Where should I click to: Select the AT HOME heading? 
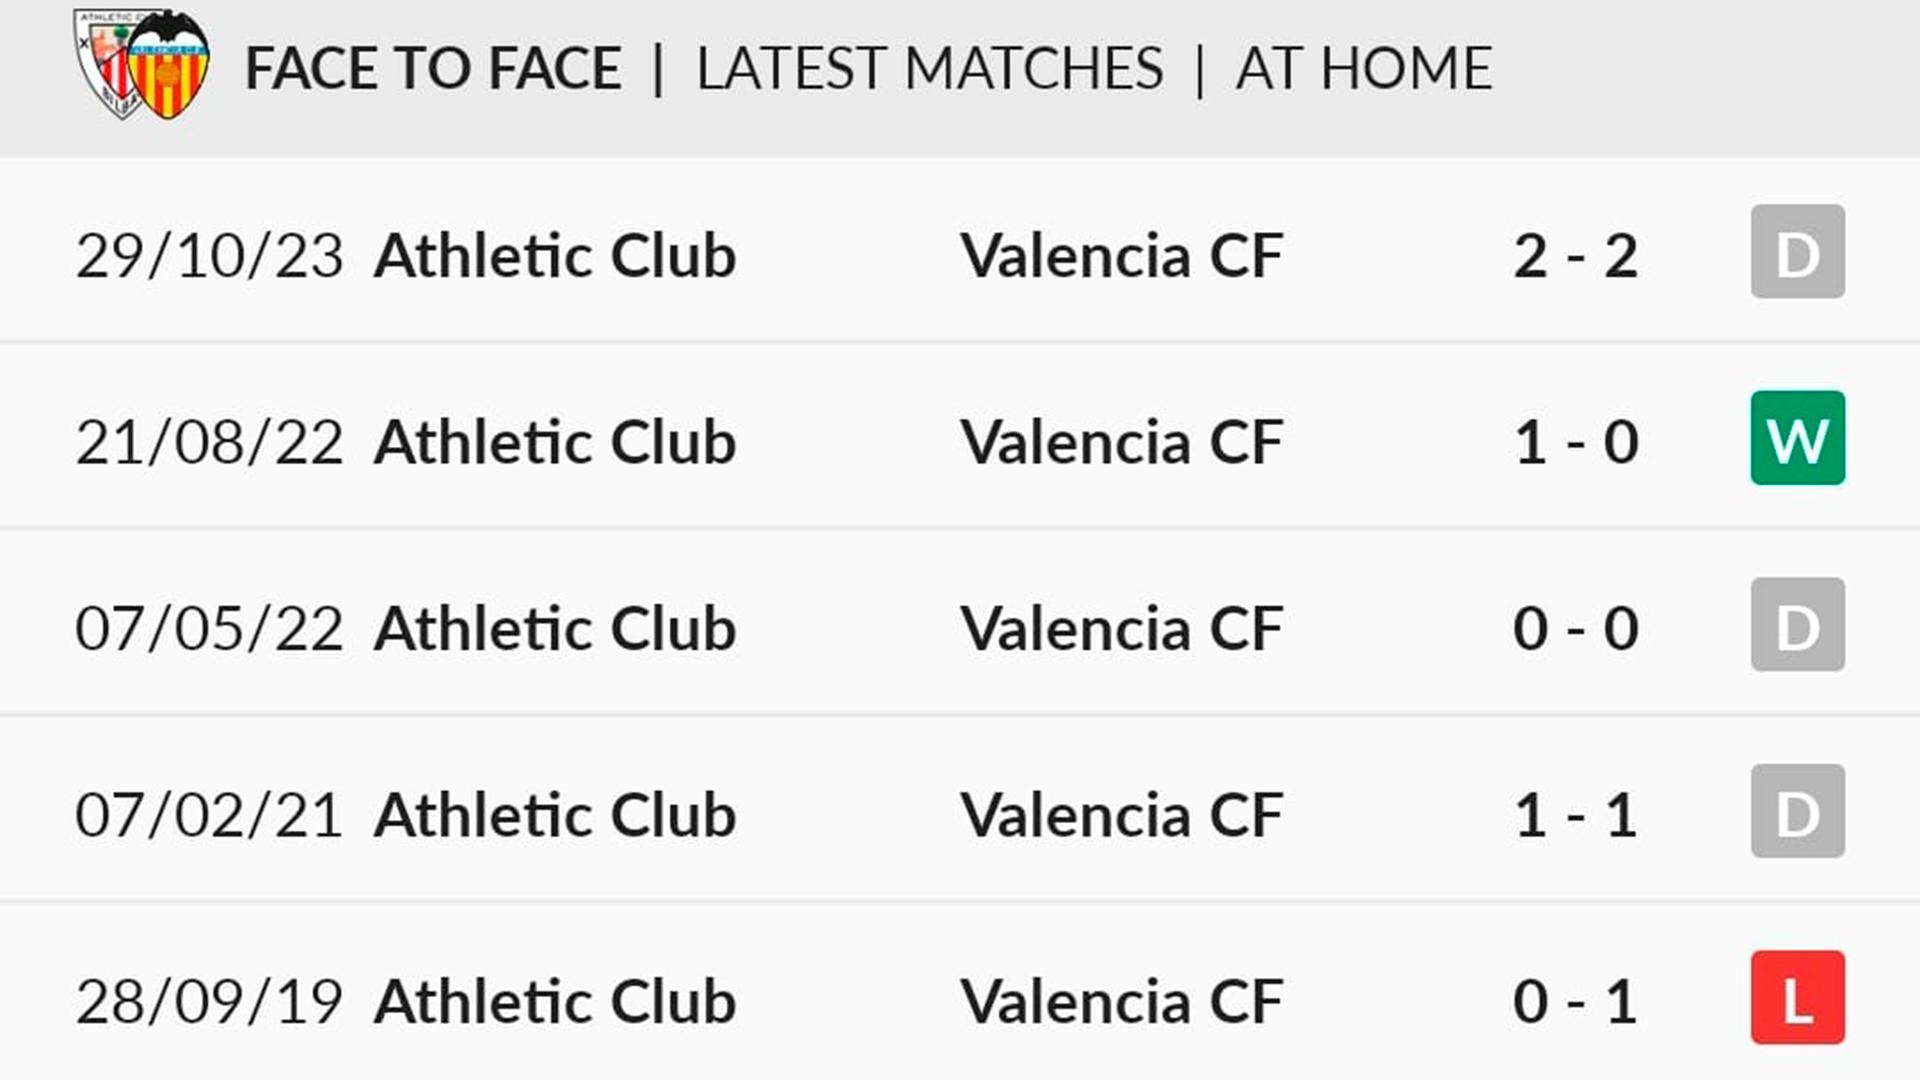click(x=1363, y=69)
